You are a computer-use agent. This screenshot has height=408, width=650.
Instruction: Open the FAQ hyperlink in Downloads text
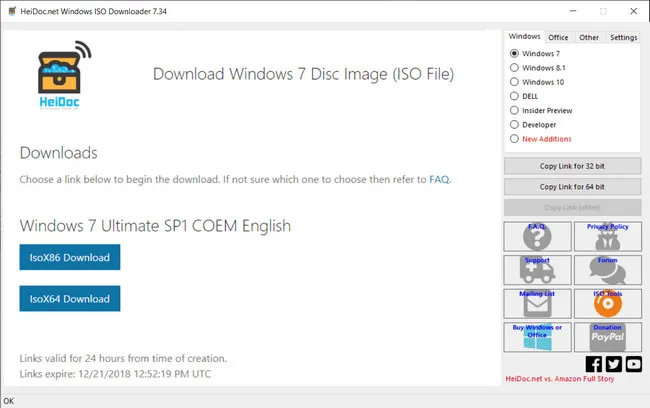click(439, 180)
